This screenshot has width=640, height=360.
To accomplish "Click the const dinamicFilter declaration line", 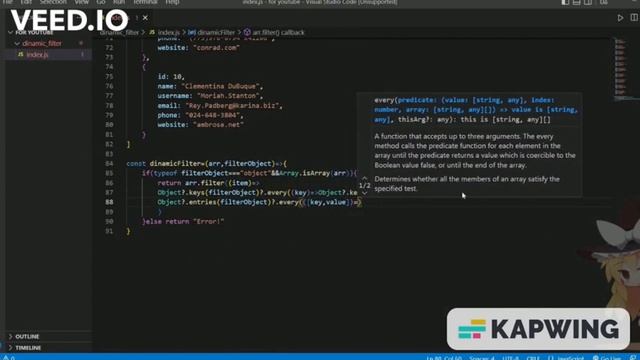I will click(207, 164).
